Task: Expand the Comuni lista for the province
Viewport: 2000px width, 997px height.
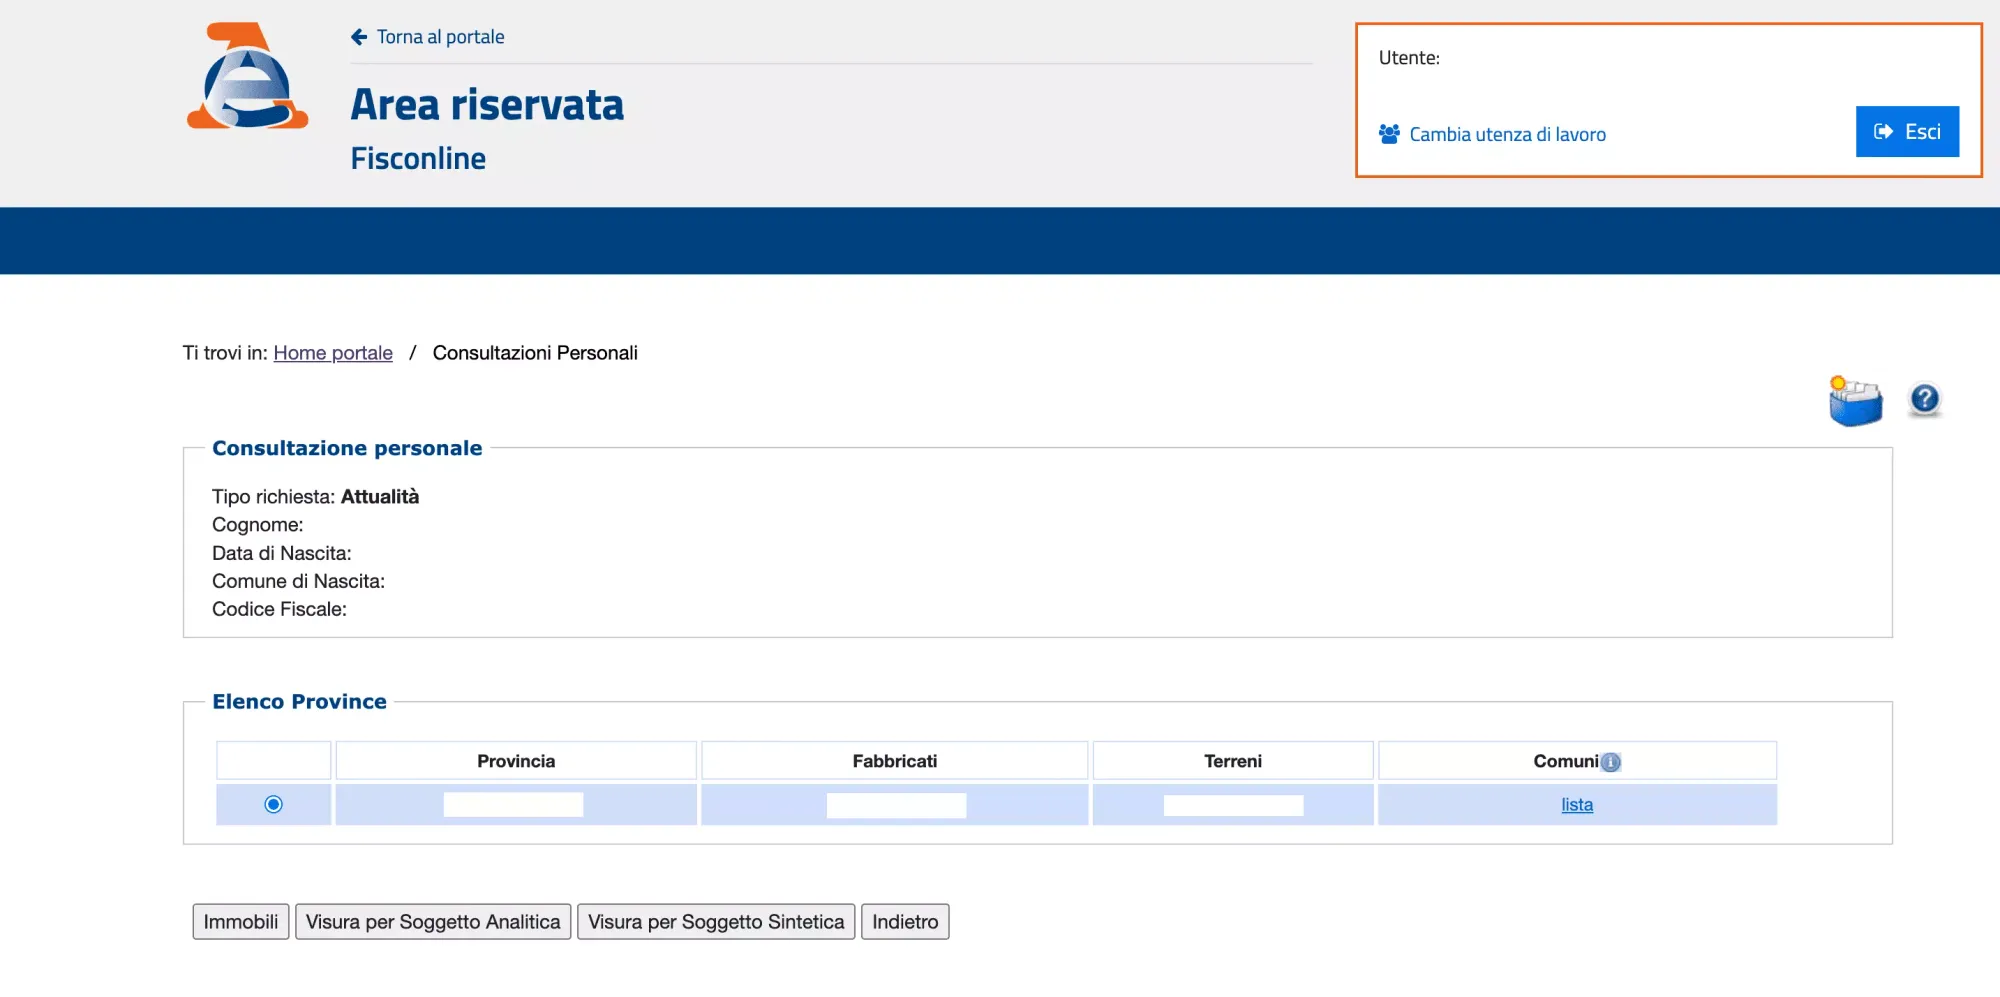Action: click(x=1576, y=804)
